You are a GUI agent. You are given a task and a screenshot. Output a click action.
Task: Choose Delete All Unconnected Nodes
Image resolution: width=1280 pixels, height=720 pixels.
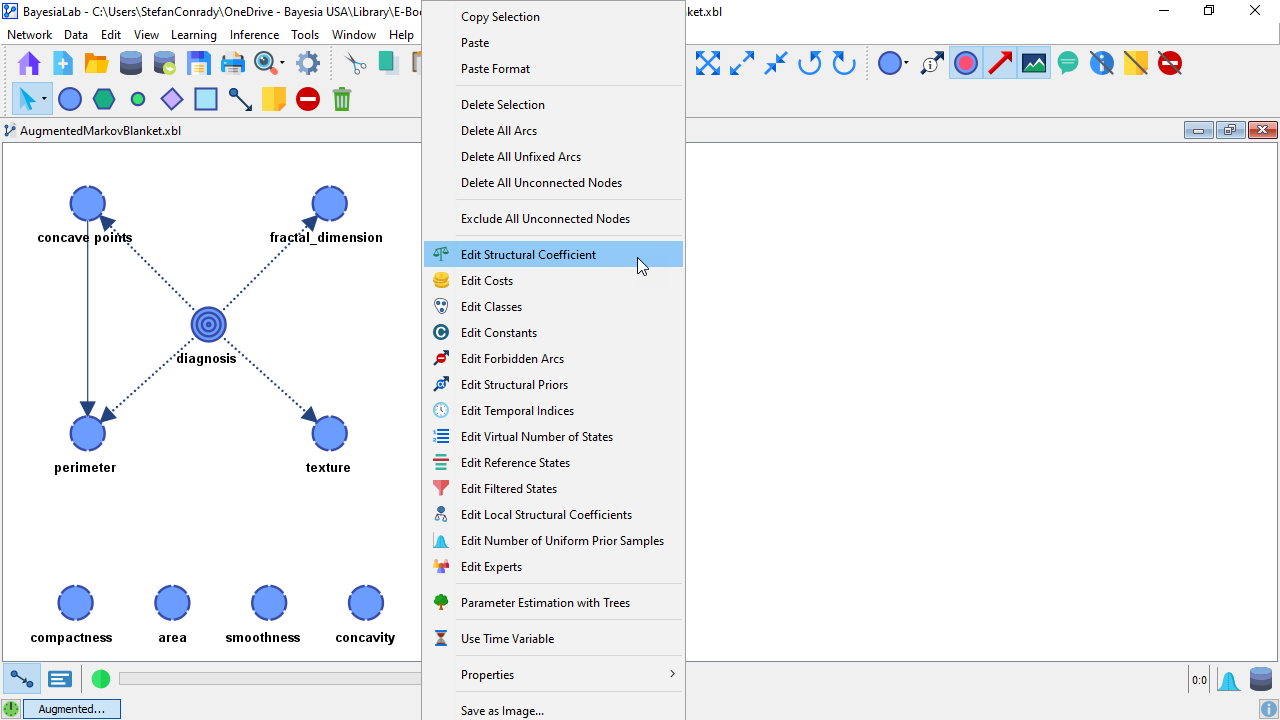tap(541, 183)
